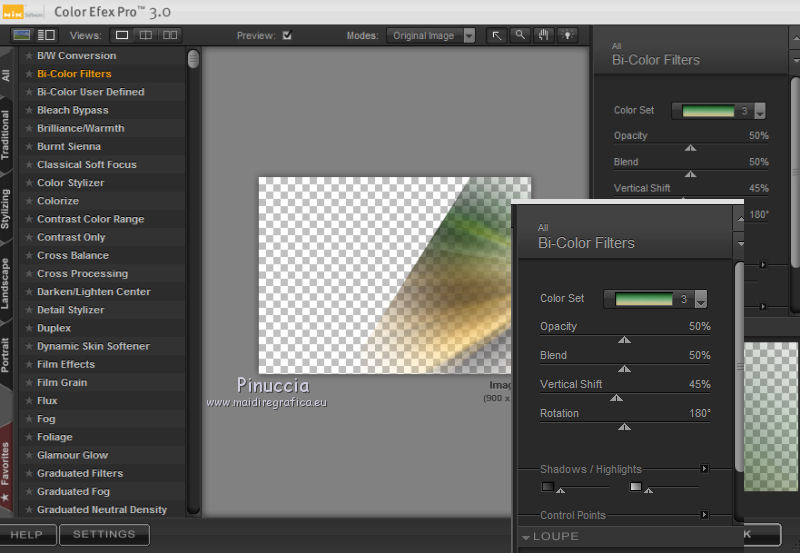Click the HELP button

27,535
